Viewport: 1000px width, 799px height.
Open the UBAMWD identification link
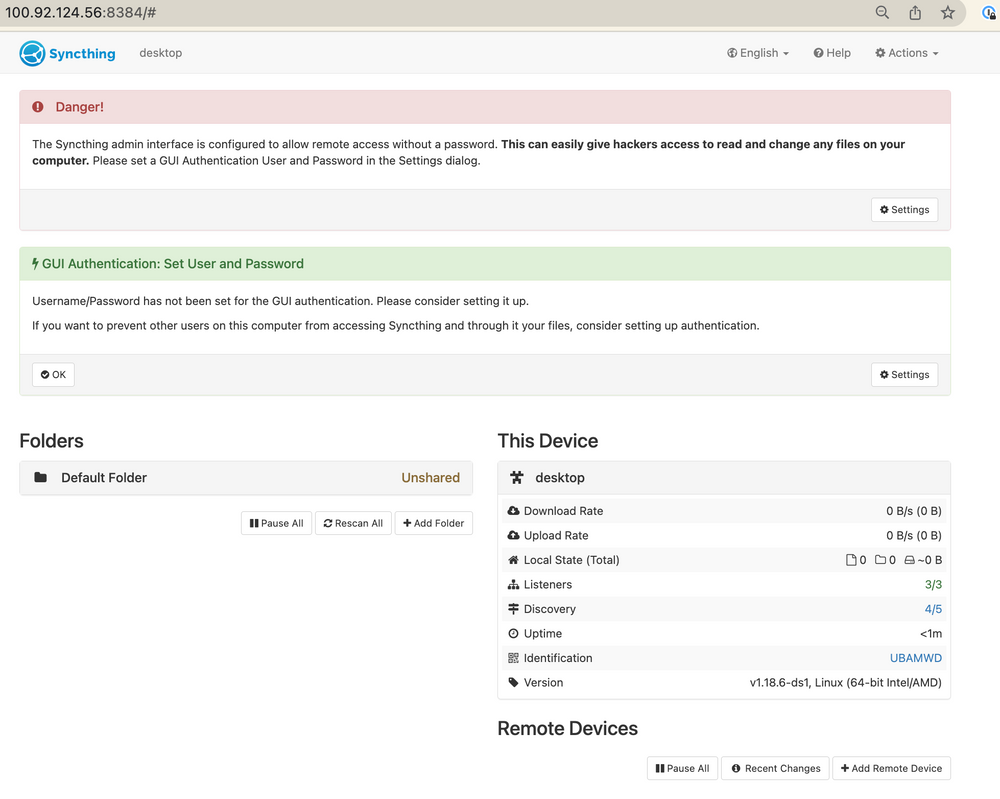coord(916,657)
